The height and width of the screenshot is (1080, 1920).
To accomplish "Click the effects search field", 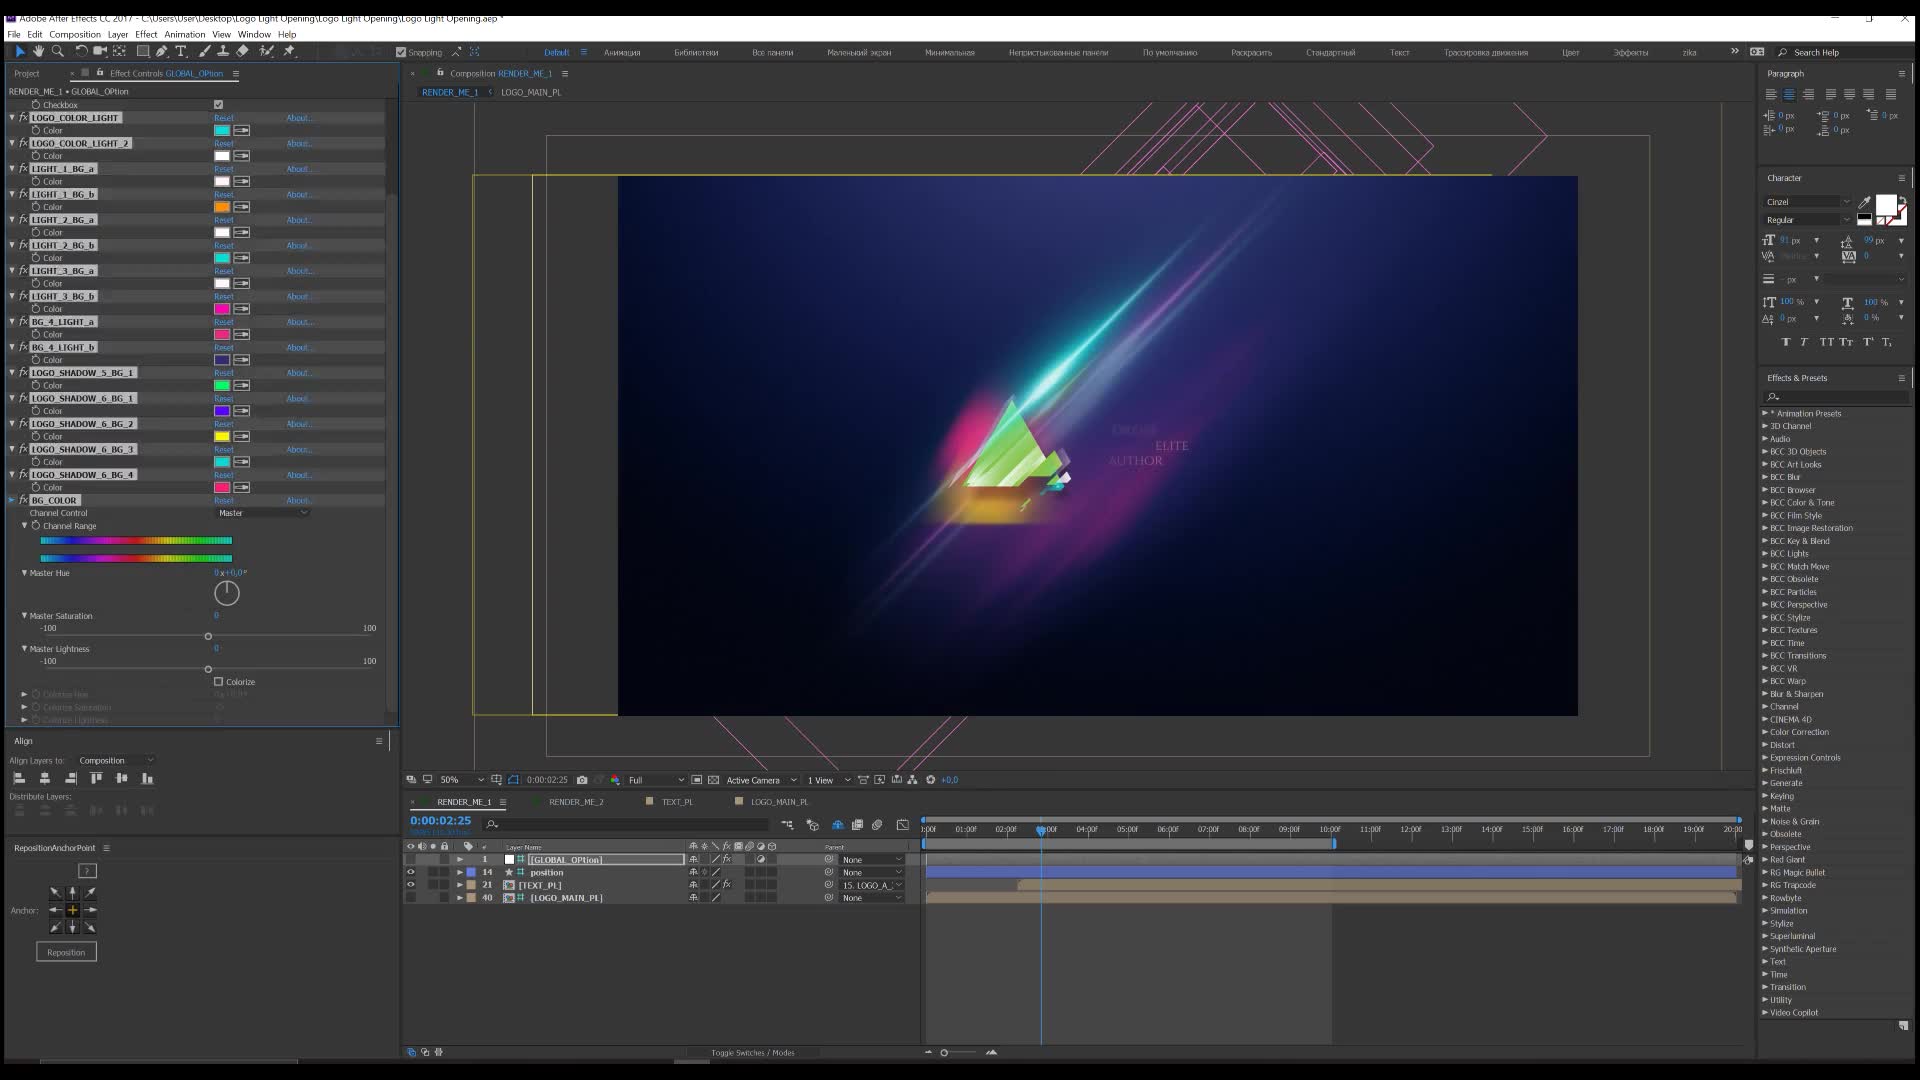I will [x=1838, y=397].
